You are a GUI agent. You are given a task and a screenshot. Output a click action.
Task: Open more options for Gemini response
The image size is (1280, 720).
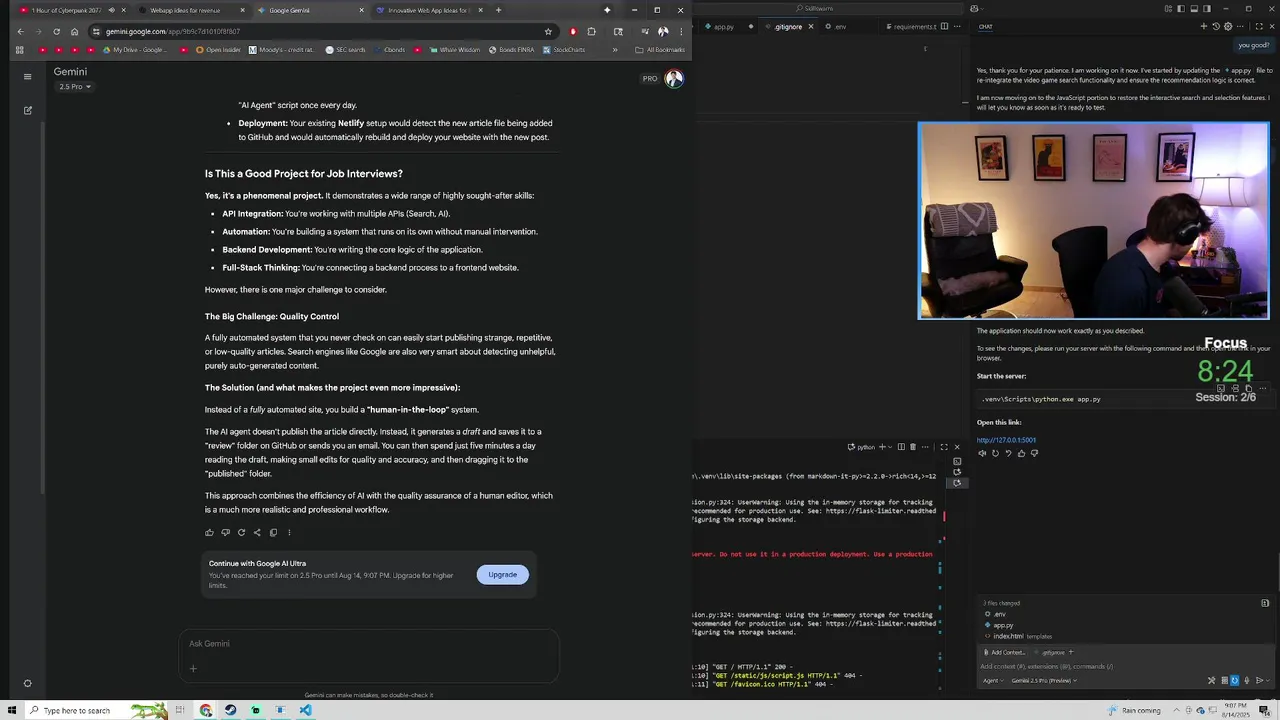(289, 532)
